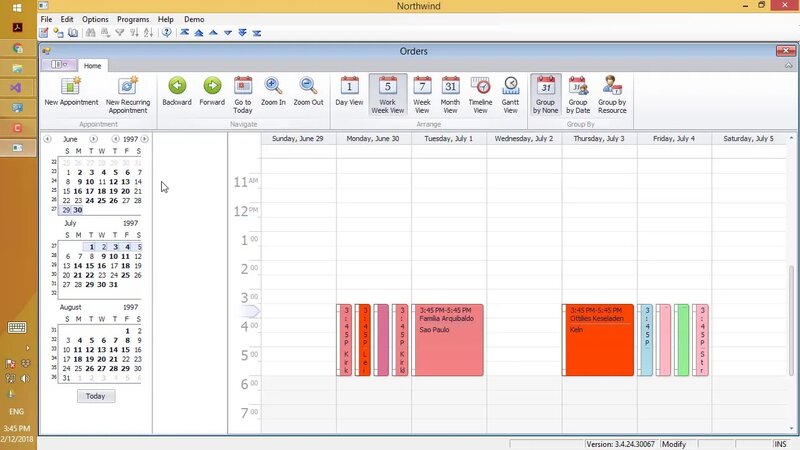Open Adobe Acrobat from the taskbar

(x=17, y=28)
